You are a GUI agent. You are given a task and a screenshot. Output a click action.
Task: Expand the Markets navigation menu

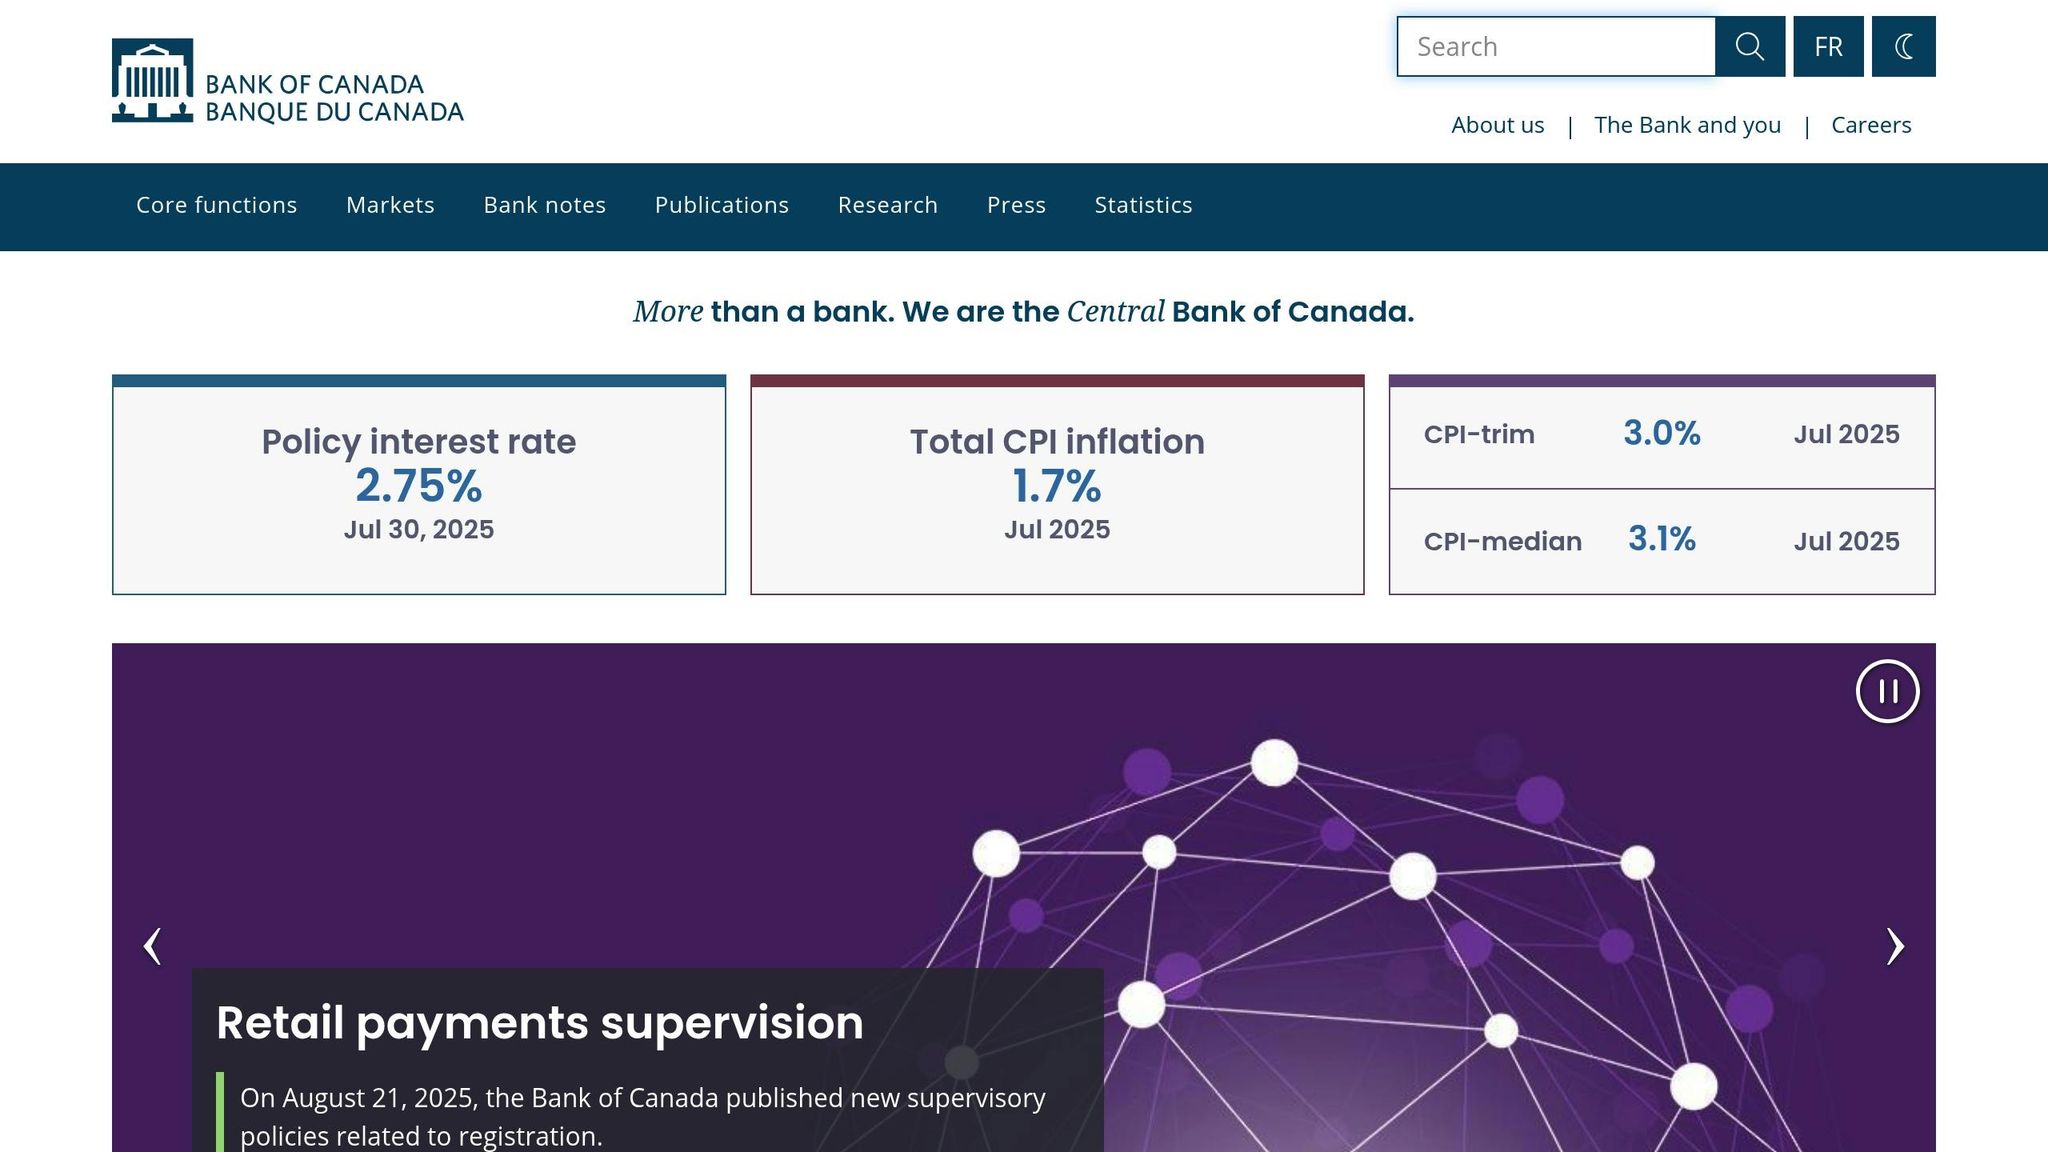click(x=390, y=205)
